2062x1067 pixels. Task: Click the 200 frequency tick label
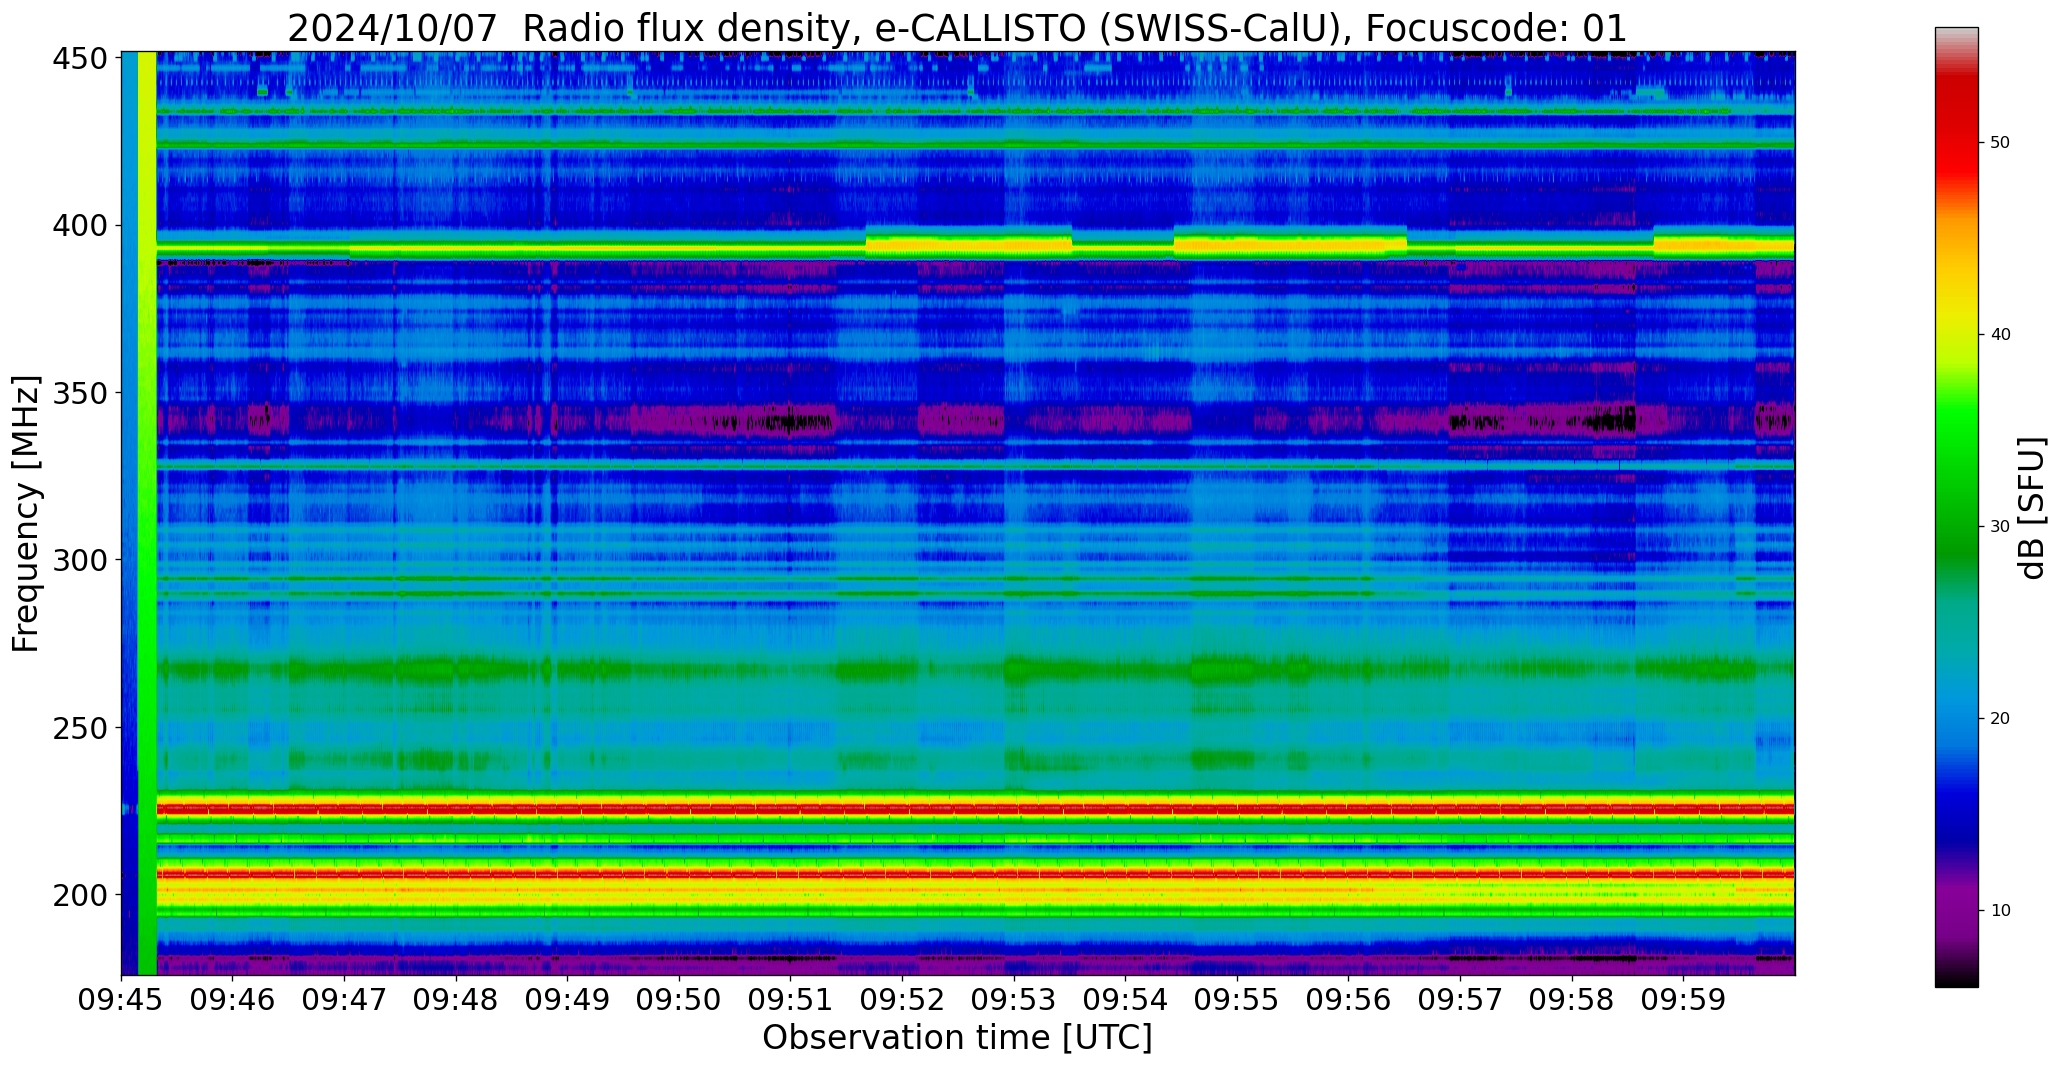[80, 894]
